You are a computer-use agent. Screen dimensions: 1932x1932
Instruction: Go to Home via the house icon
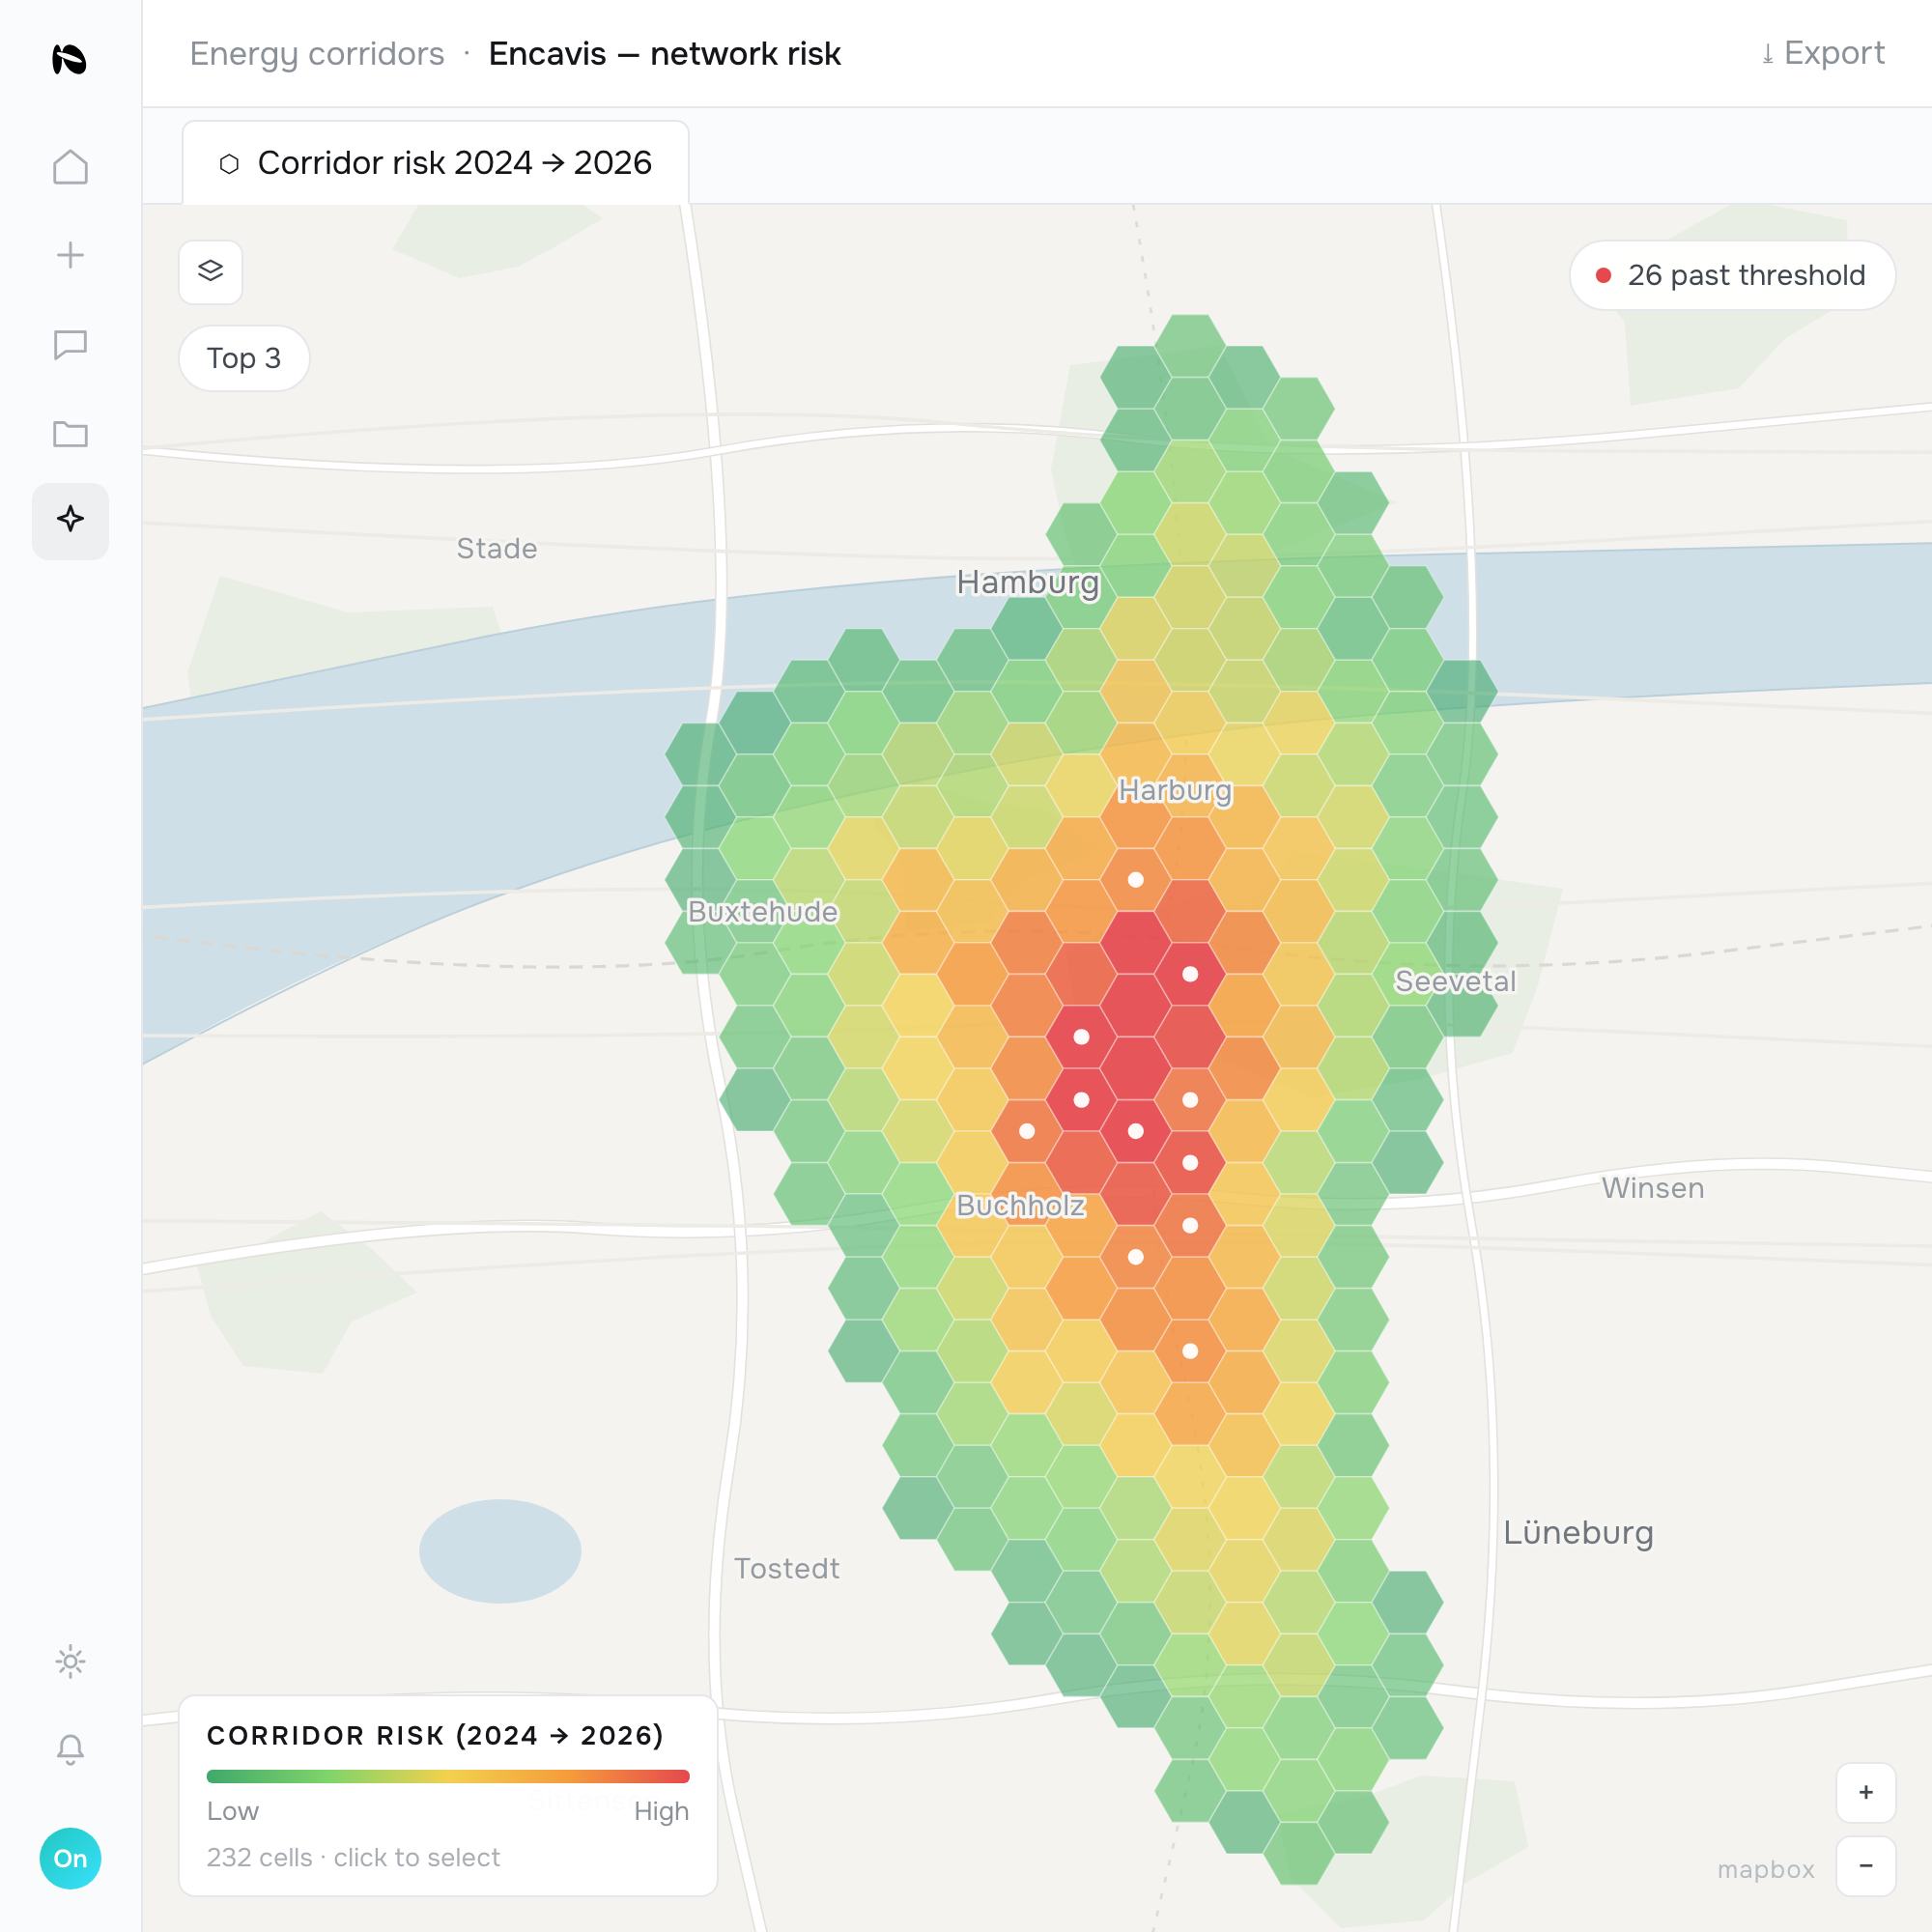[70, 167]
